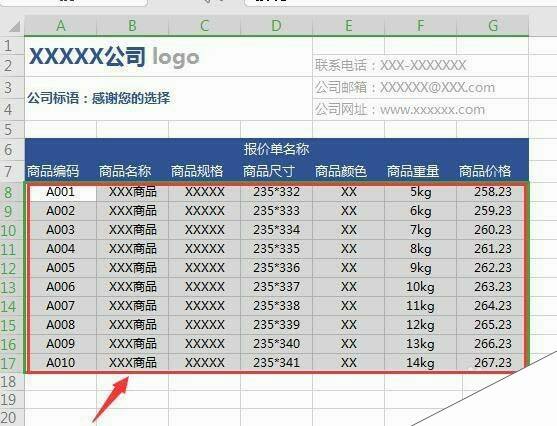Screen dimensions: 557x426
Task: Click the 235*338 size cell
Action: tap(276, 306)
